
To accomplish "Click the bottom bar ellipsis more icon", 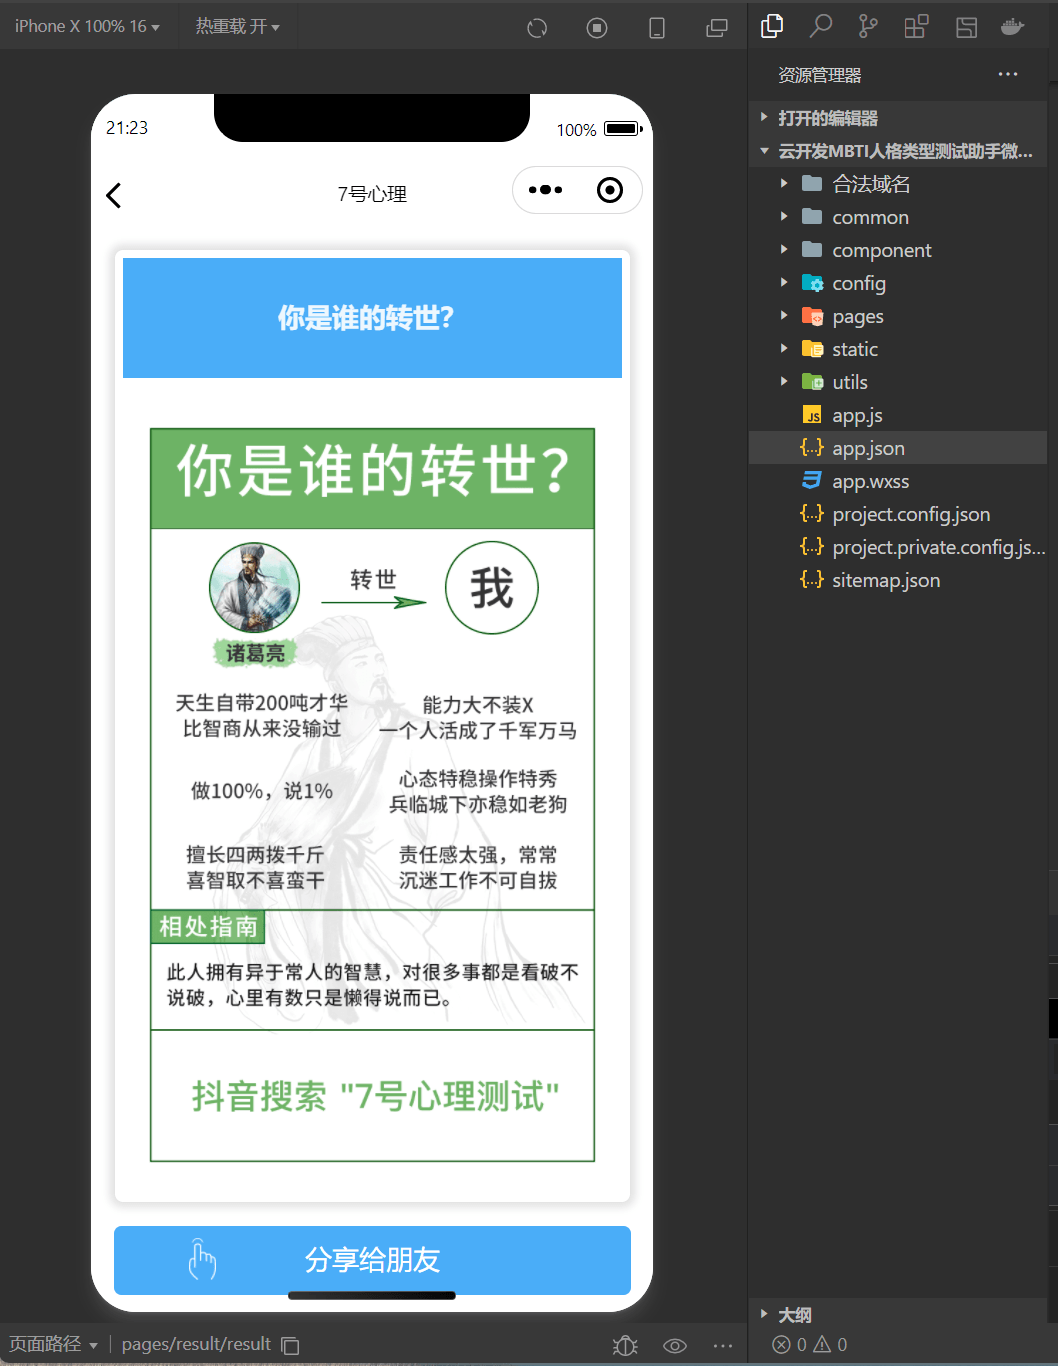I will click(723, 1346).
